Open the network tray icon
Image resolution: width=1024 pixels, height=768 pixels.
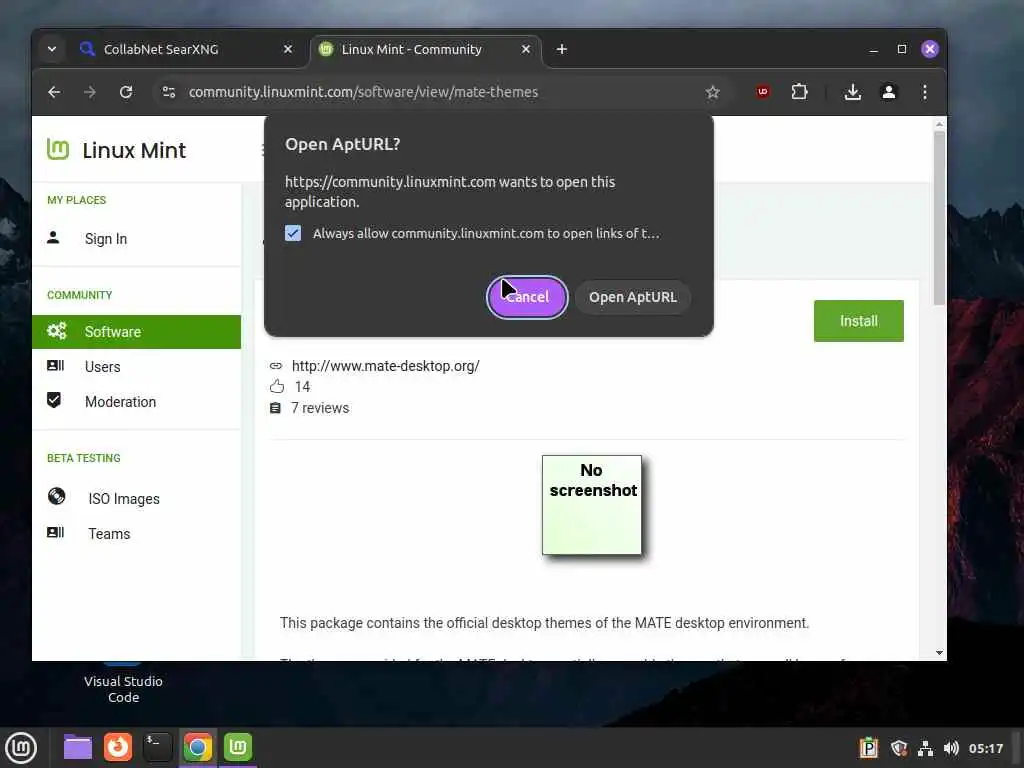(x=925, y=748)
